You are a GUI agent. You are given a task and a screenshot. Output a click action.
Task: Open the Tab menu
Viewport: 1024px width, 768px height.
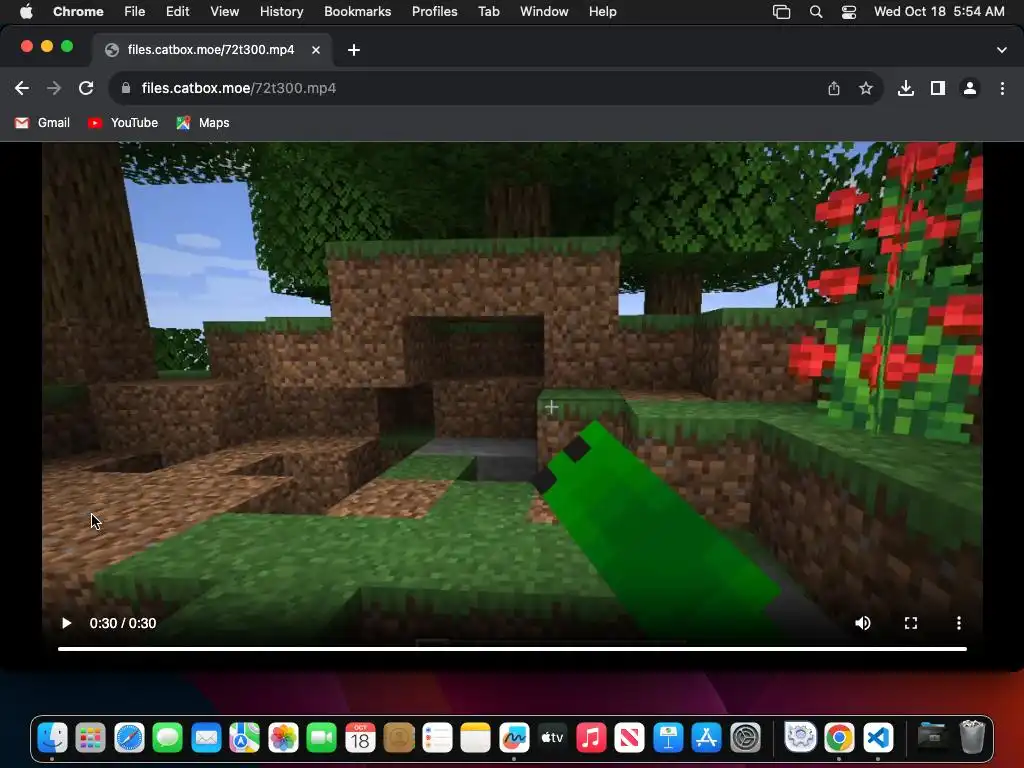489,11
